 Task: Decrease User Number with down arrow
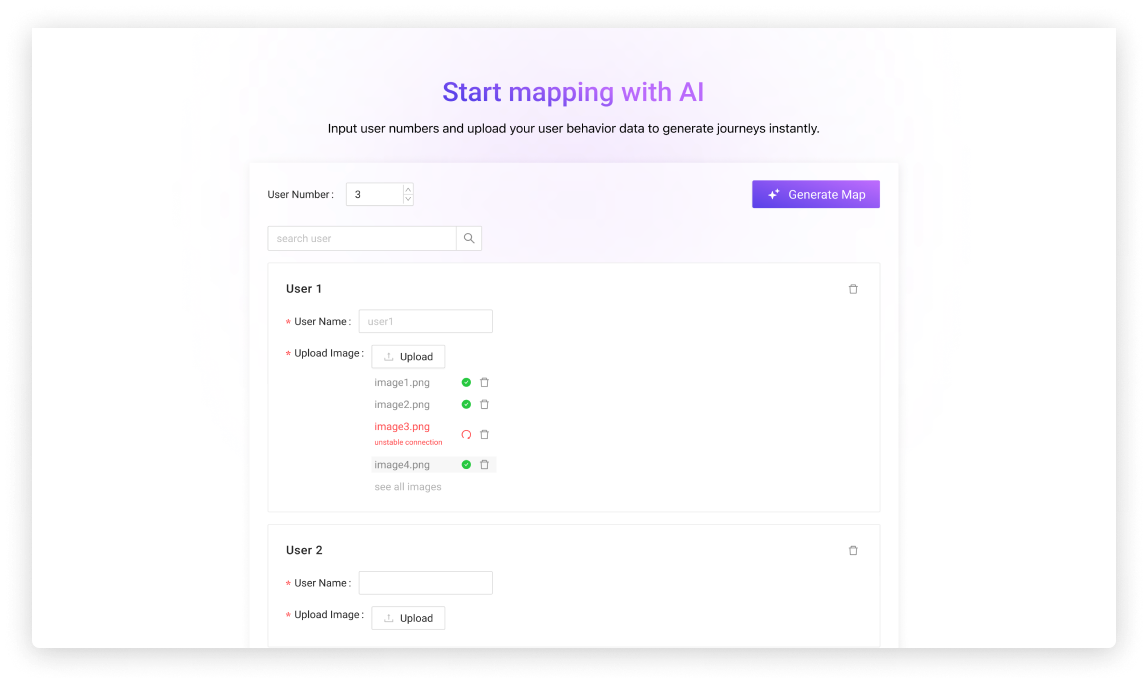[x=408, y=200]
